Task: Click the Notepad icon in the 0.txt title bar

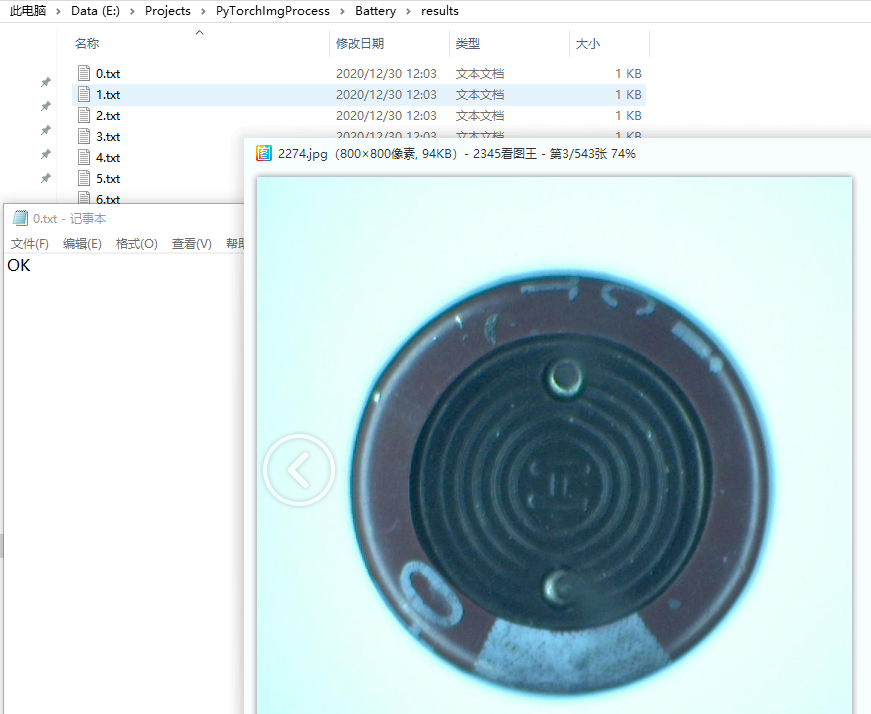Action: tap(21, 218)
